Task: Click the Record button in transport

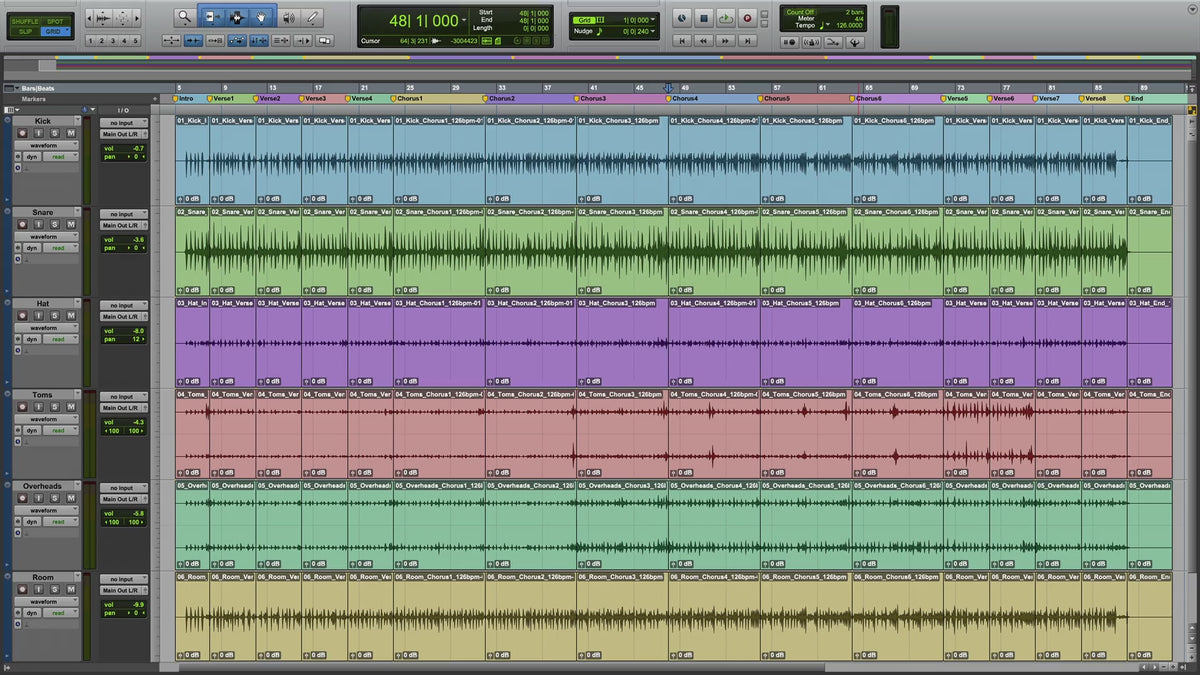Action: coord(747,18)
